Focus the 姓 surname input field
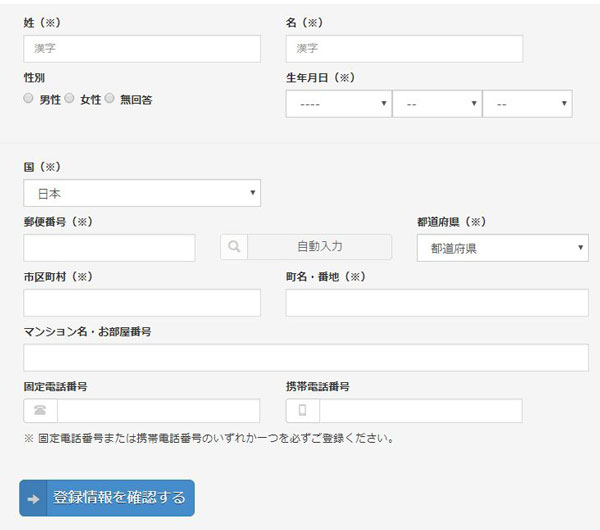The height and width of the screenshot is (530, 600). 142,49
